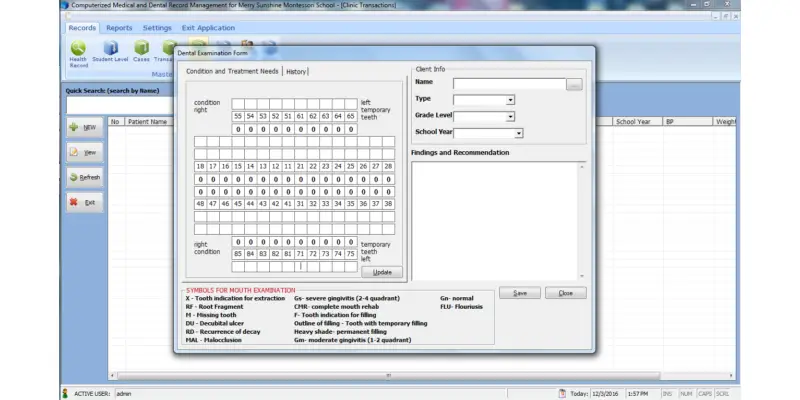
Task: Click the horizontal scrollbar of Clinic Transactions grid
Action: (x=388, y=376)
